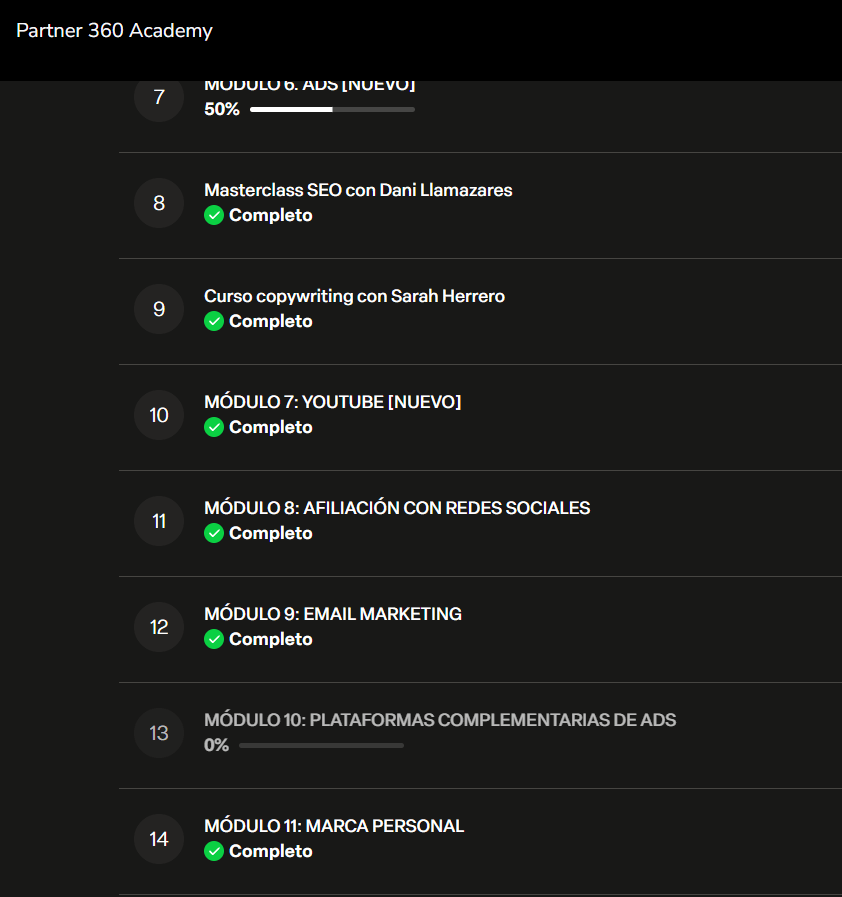Select the number 11 circle badge
Image resolution: width=842 pixels, height=897 pixels.
[159, 521]
